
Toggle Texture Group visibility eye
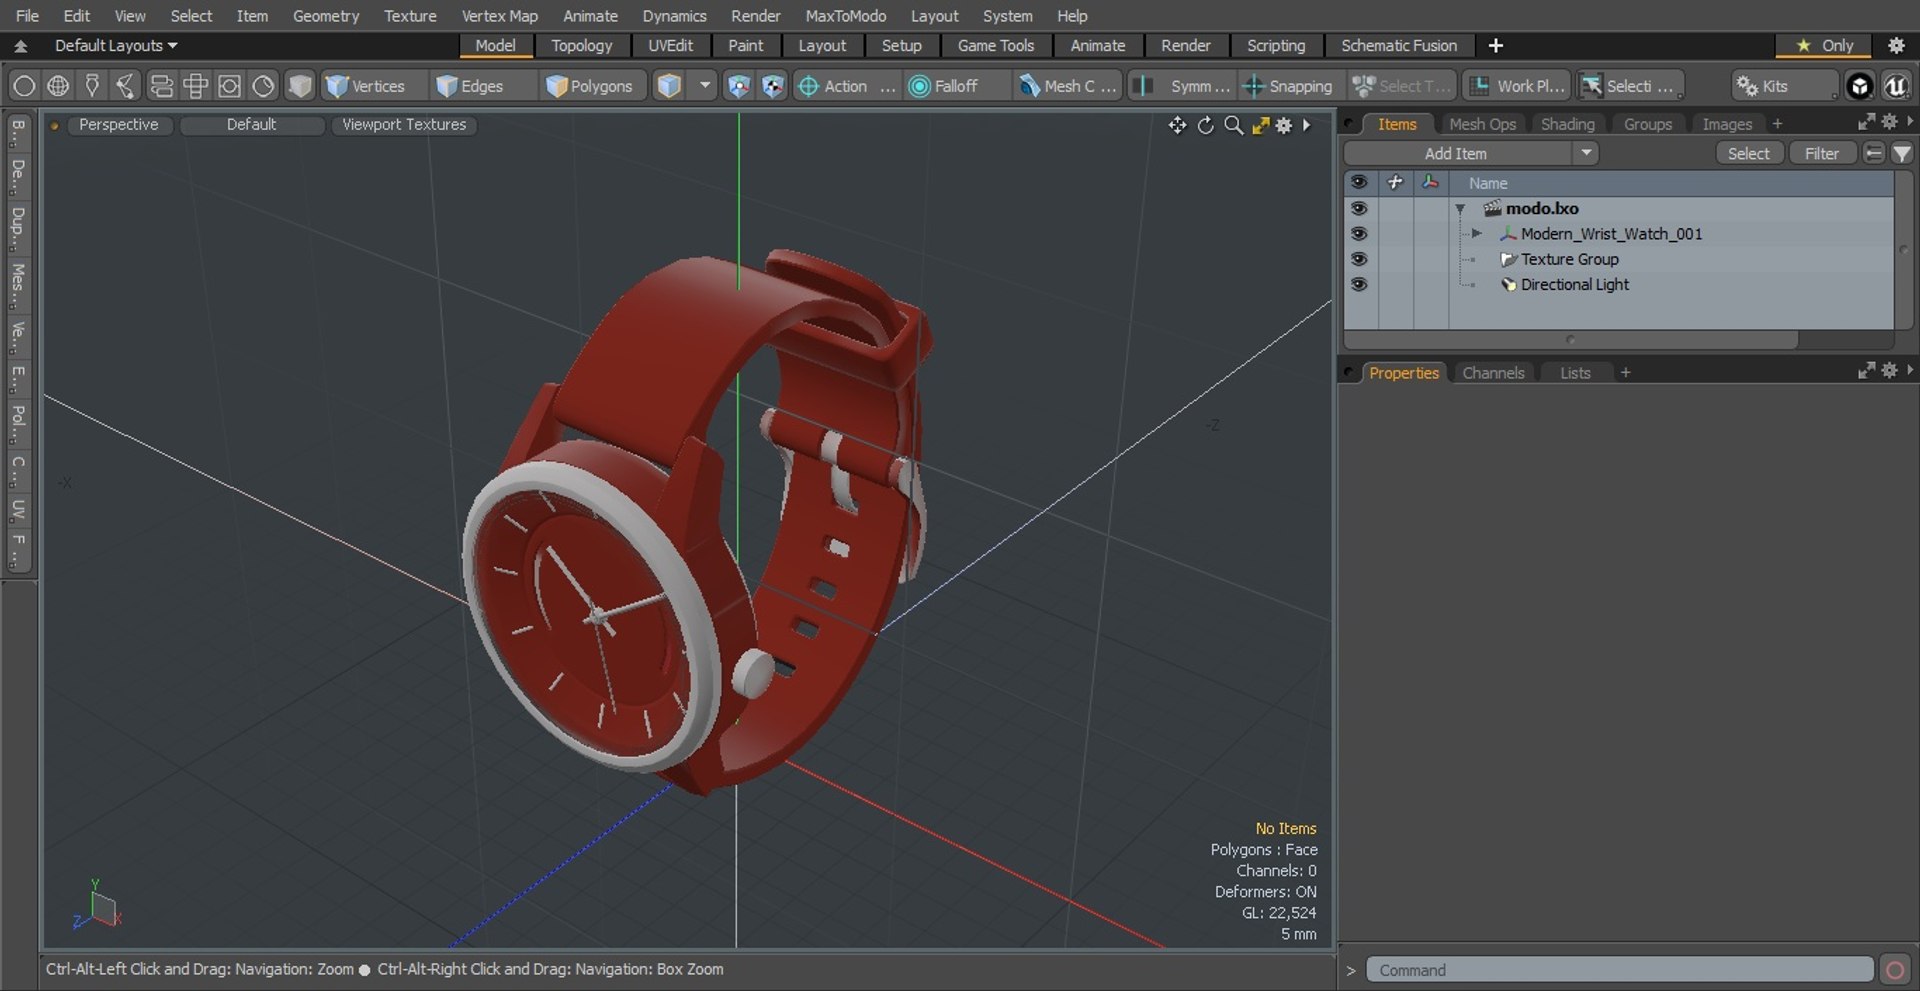[x=1358, y=258]
